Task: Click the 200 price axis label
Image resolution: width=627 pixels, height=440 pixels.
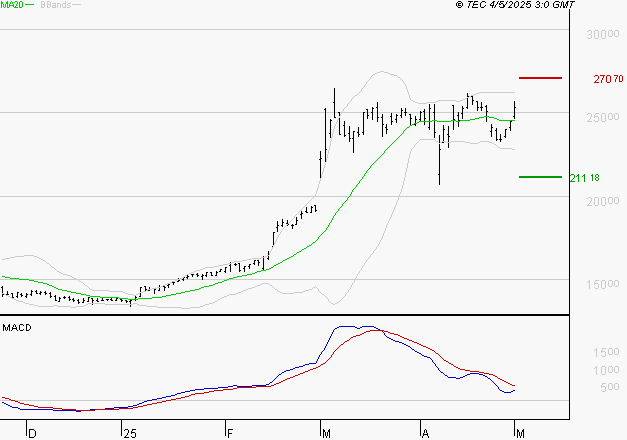Action: point(603,201)
